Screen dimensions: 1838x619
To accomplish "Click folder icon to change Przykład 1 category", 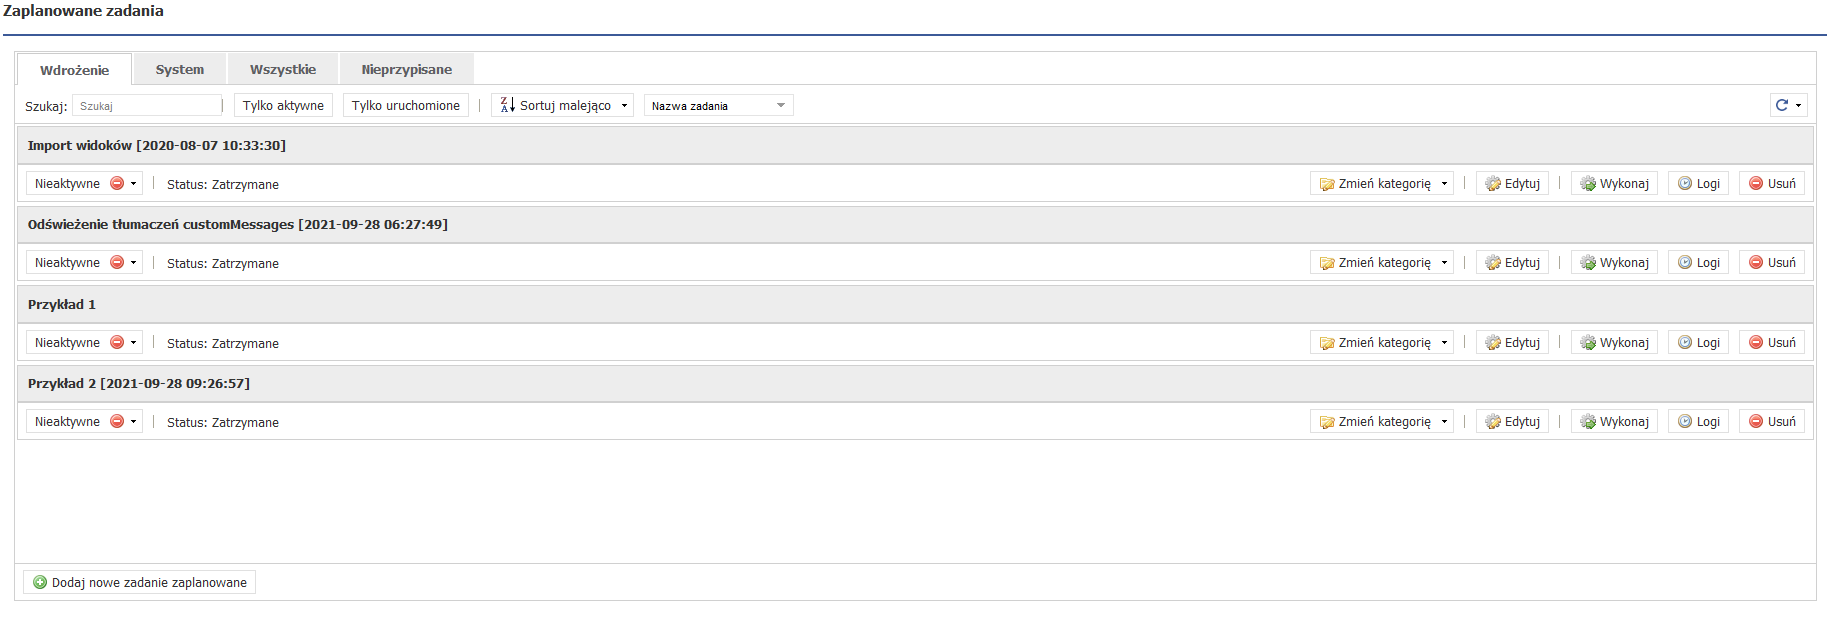I will [x=1327, y=343].
